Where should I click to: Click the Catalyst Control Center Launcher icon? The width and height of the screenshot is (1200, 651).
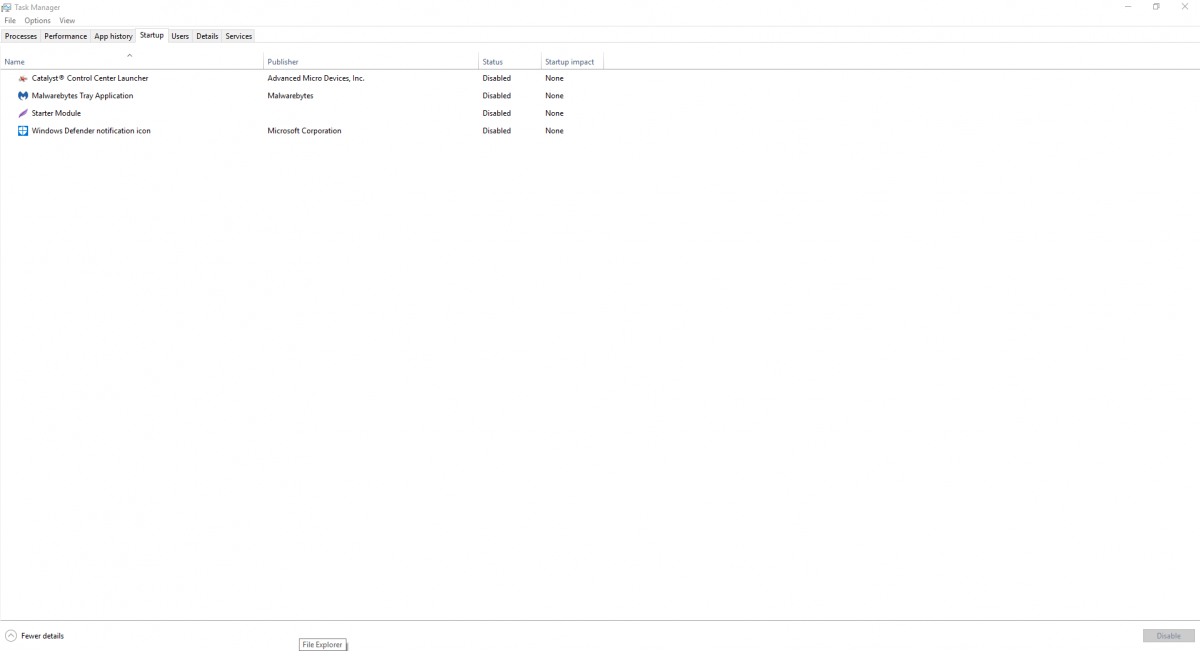[x=23, y=78]
